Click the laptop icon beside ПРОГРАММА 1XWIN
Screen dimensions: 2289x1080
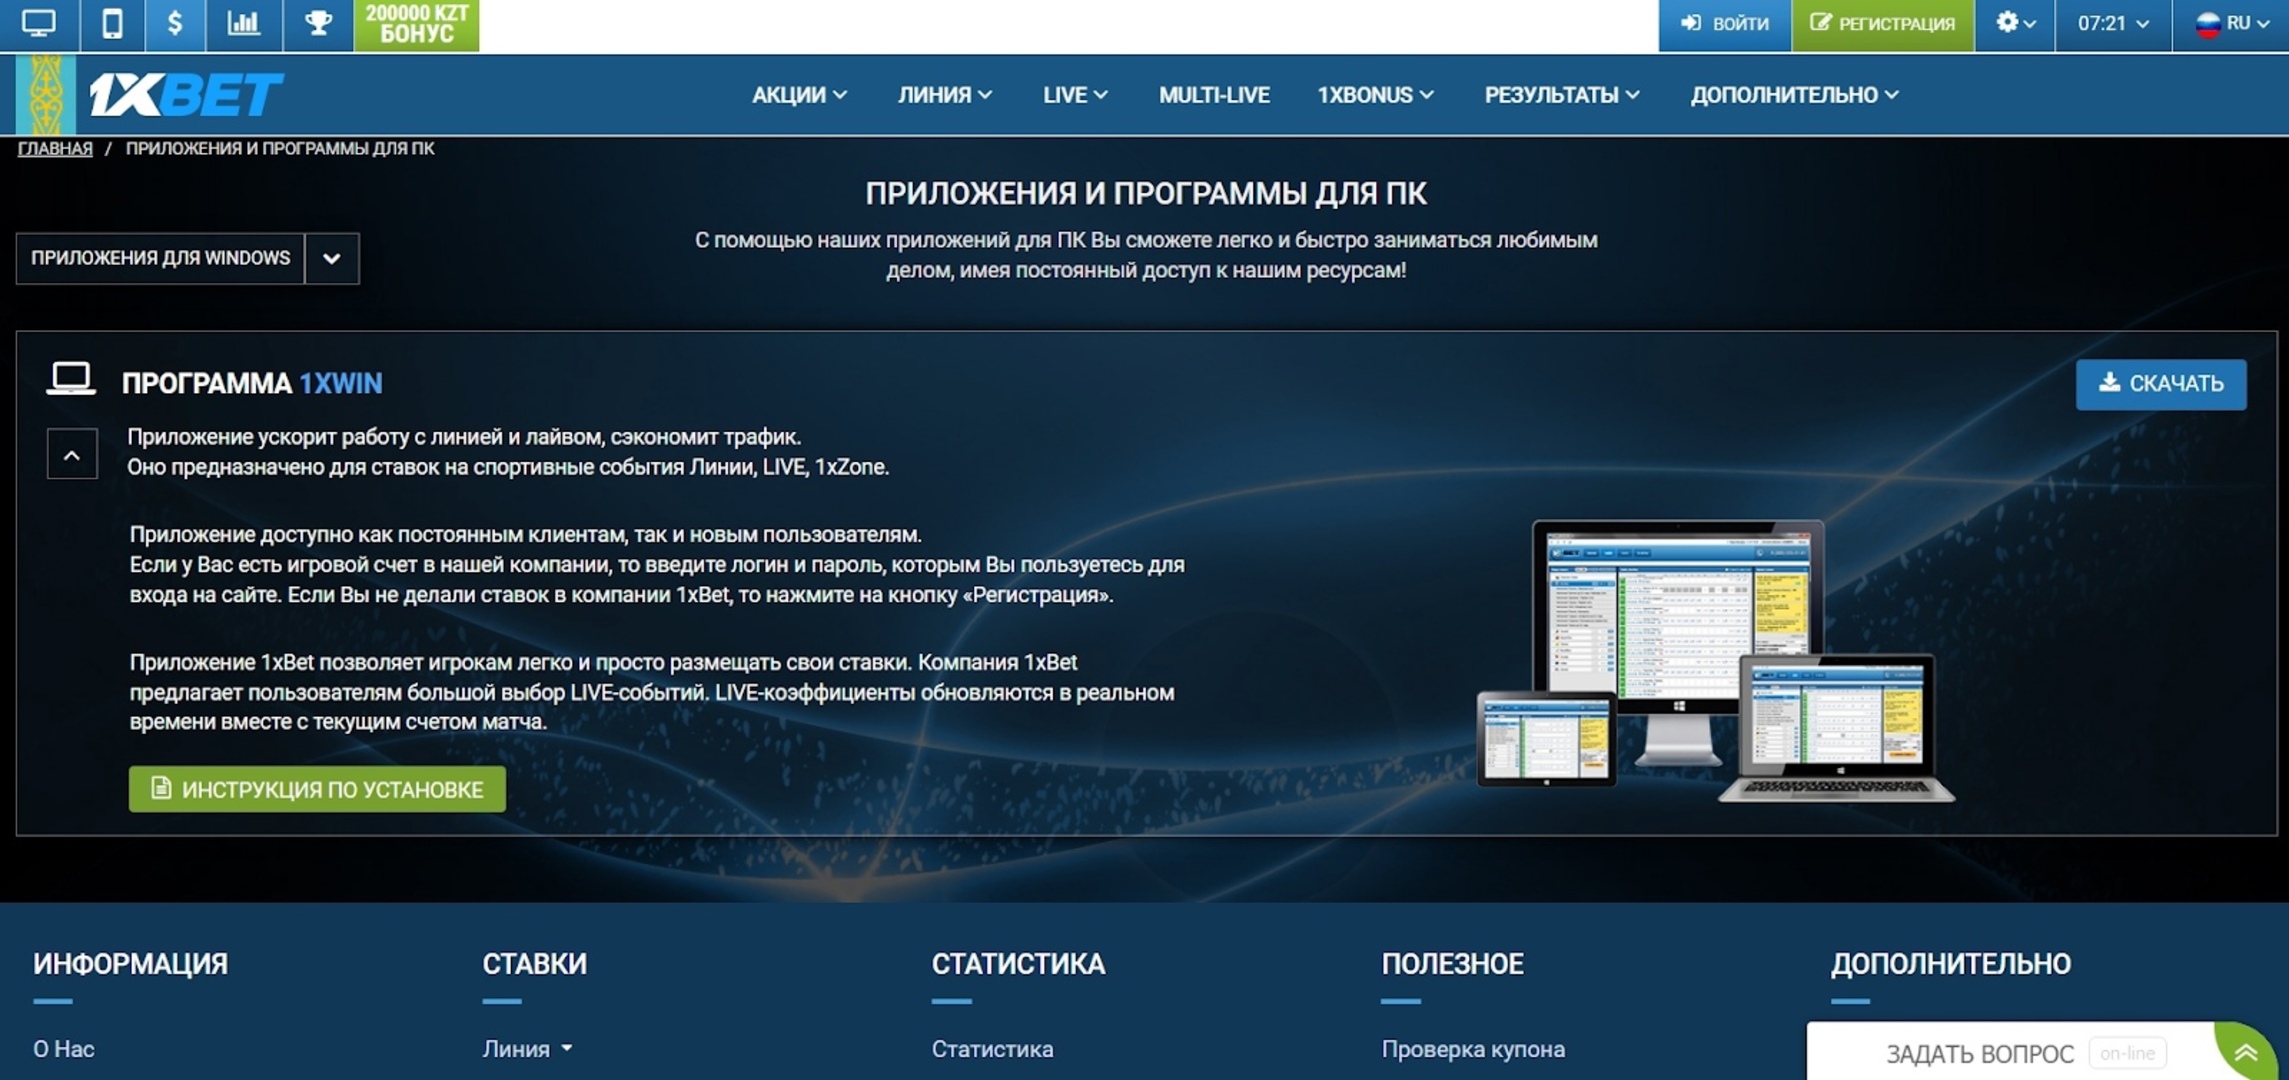[x=71, y=379]
